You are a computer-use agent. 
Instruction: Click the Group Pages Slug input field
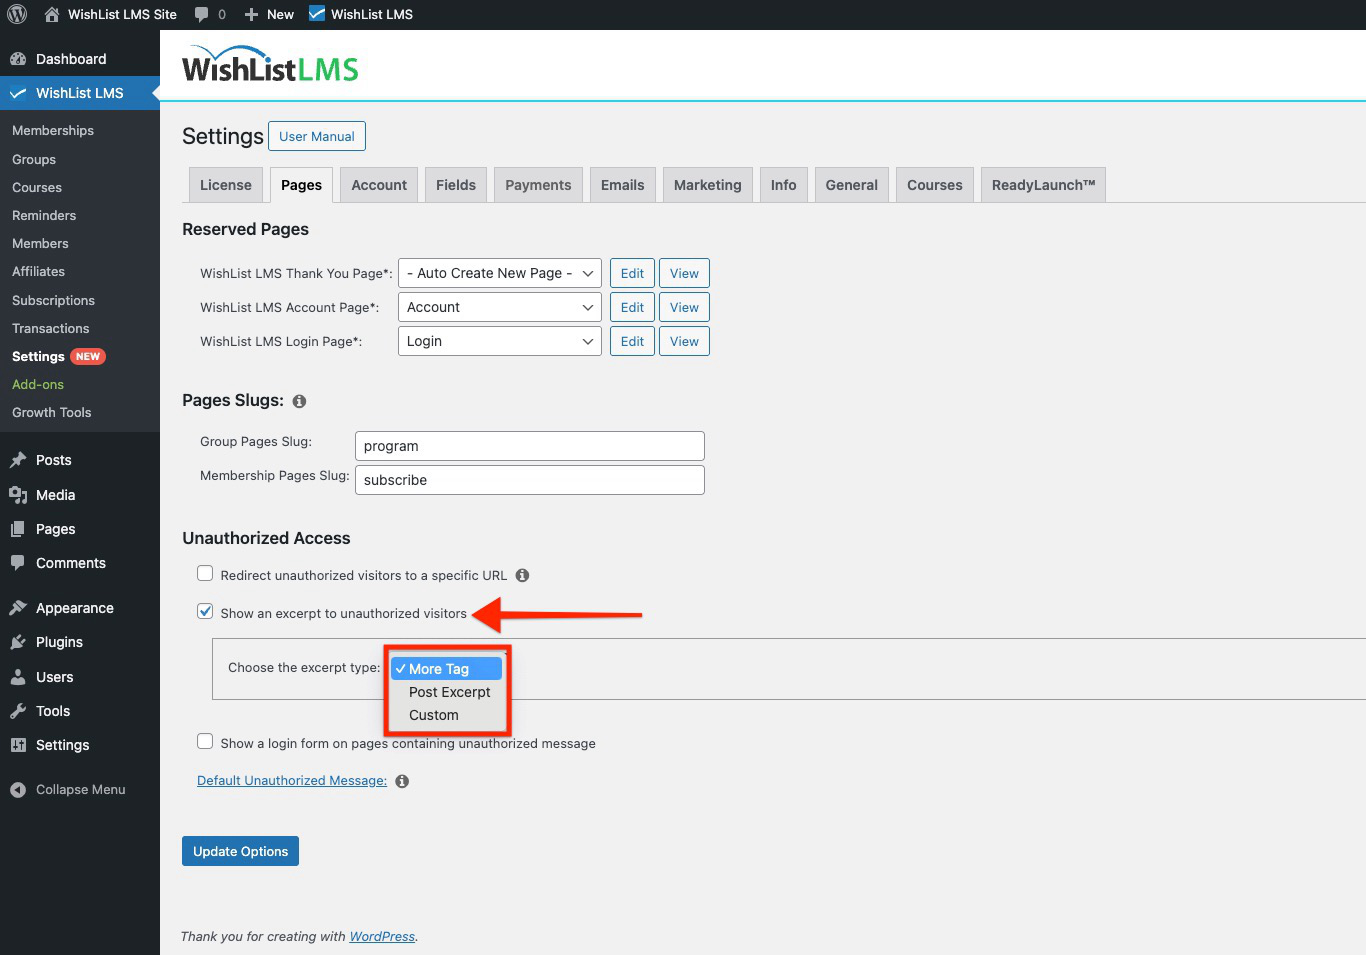point(529,446)
